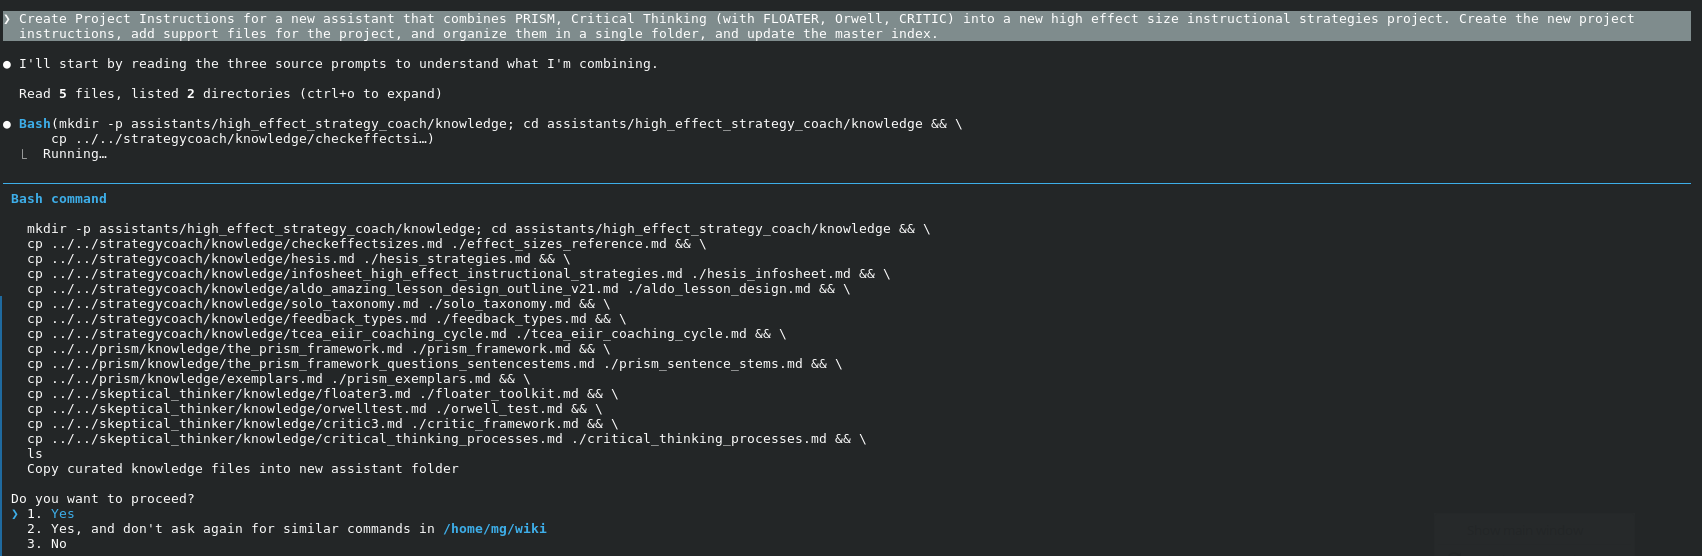Click the selection arrow beside "1. Yes"

[15, 514]
